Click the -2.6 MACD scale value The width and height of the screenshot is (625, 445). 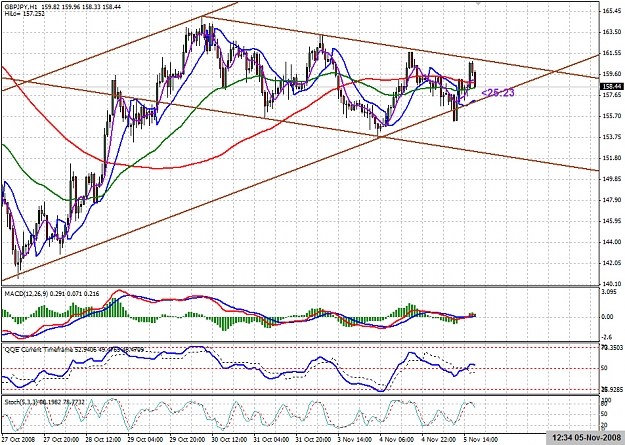[x=608, y=337]
